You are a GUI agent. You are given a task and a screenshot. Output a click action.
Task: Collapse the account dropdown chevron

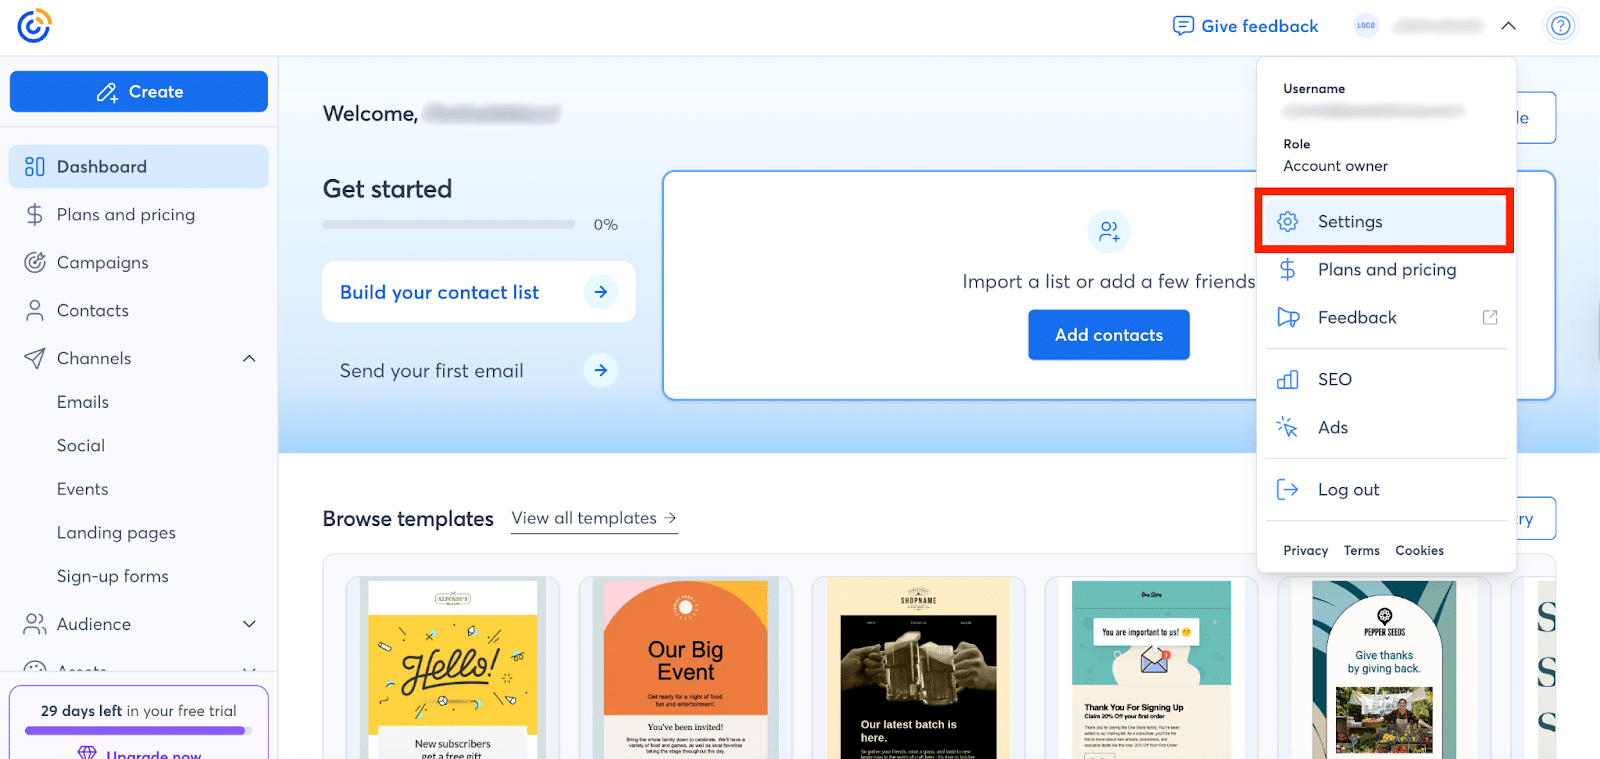pos(1508,26)
